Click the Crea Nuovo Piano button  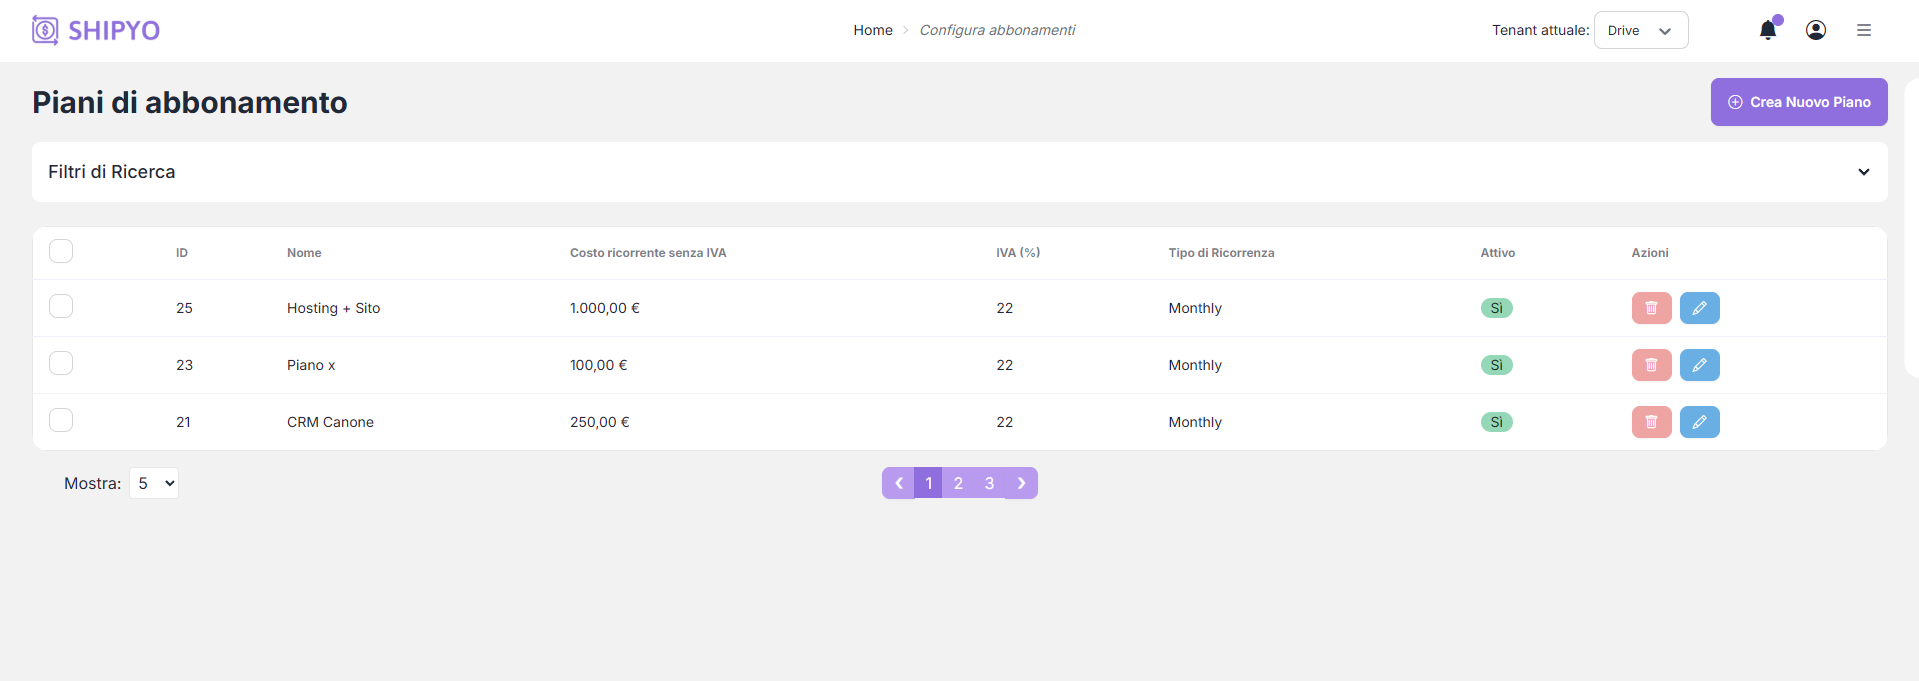tap(1798, 102)
